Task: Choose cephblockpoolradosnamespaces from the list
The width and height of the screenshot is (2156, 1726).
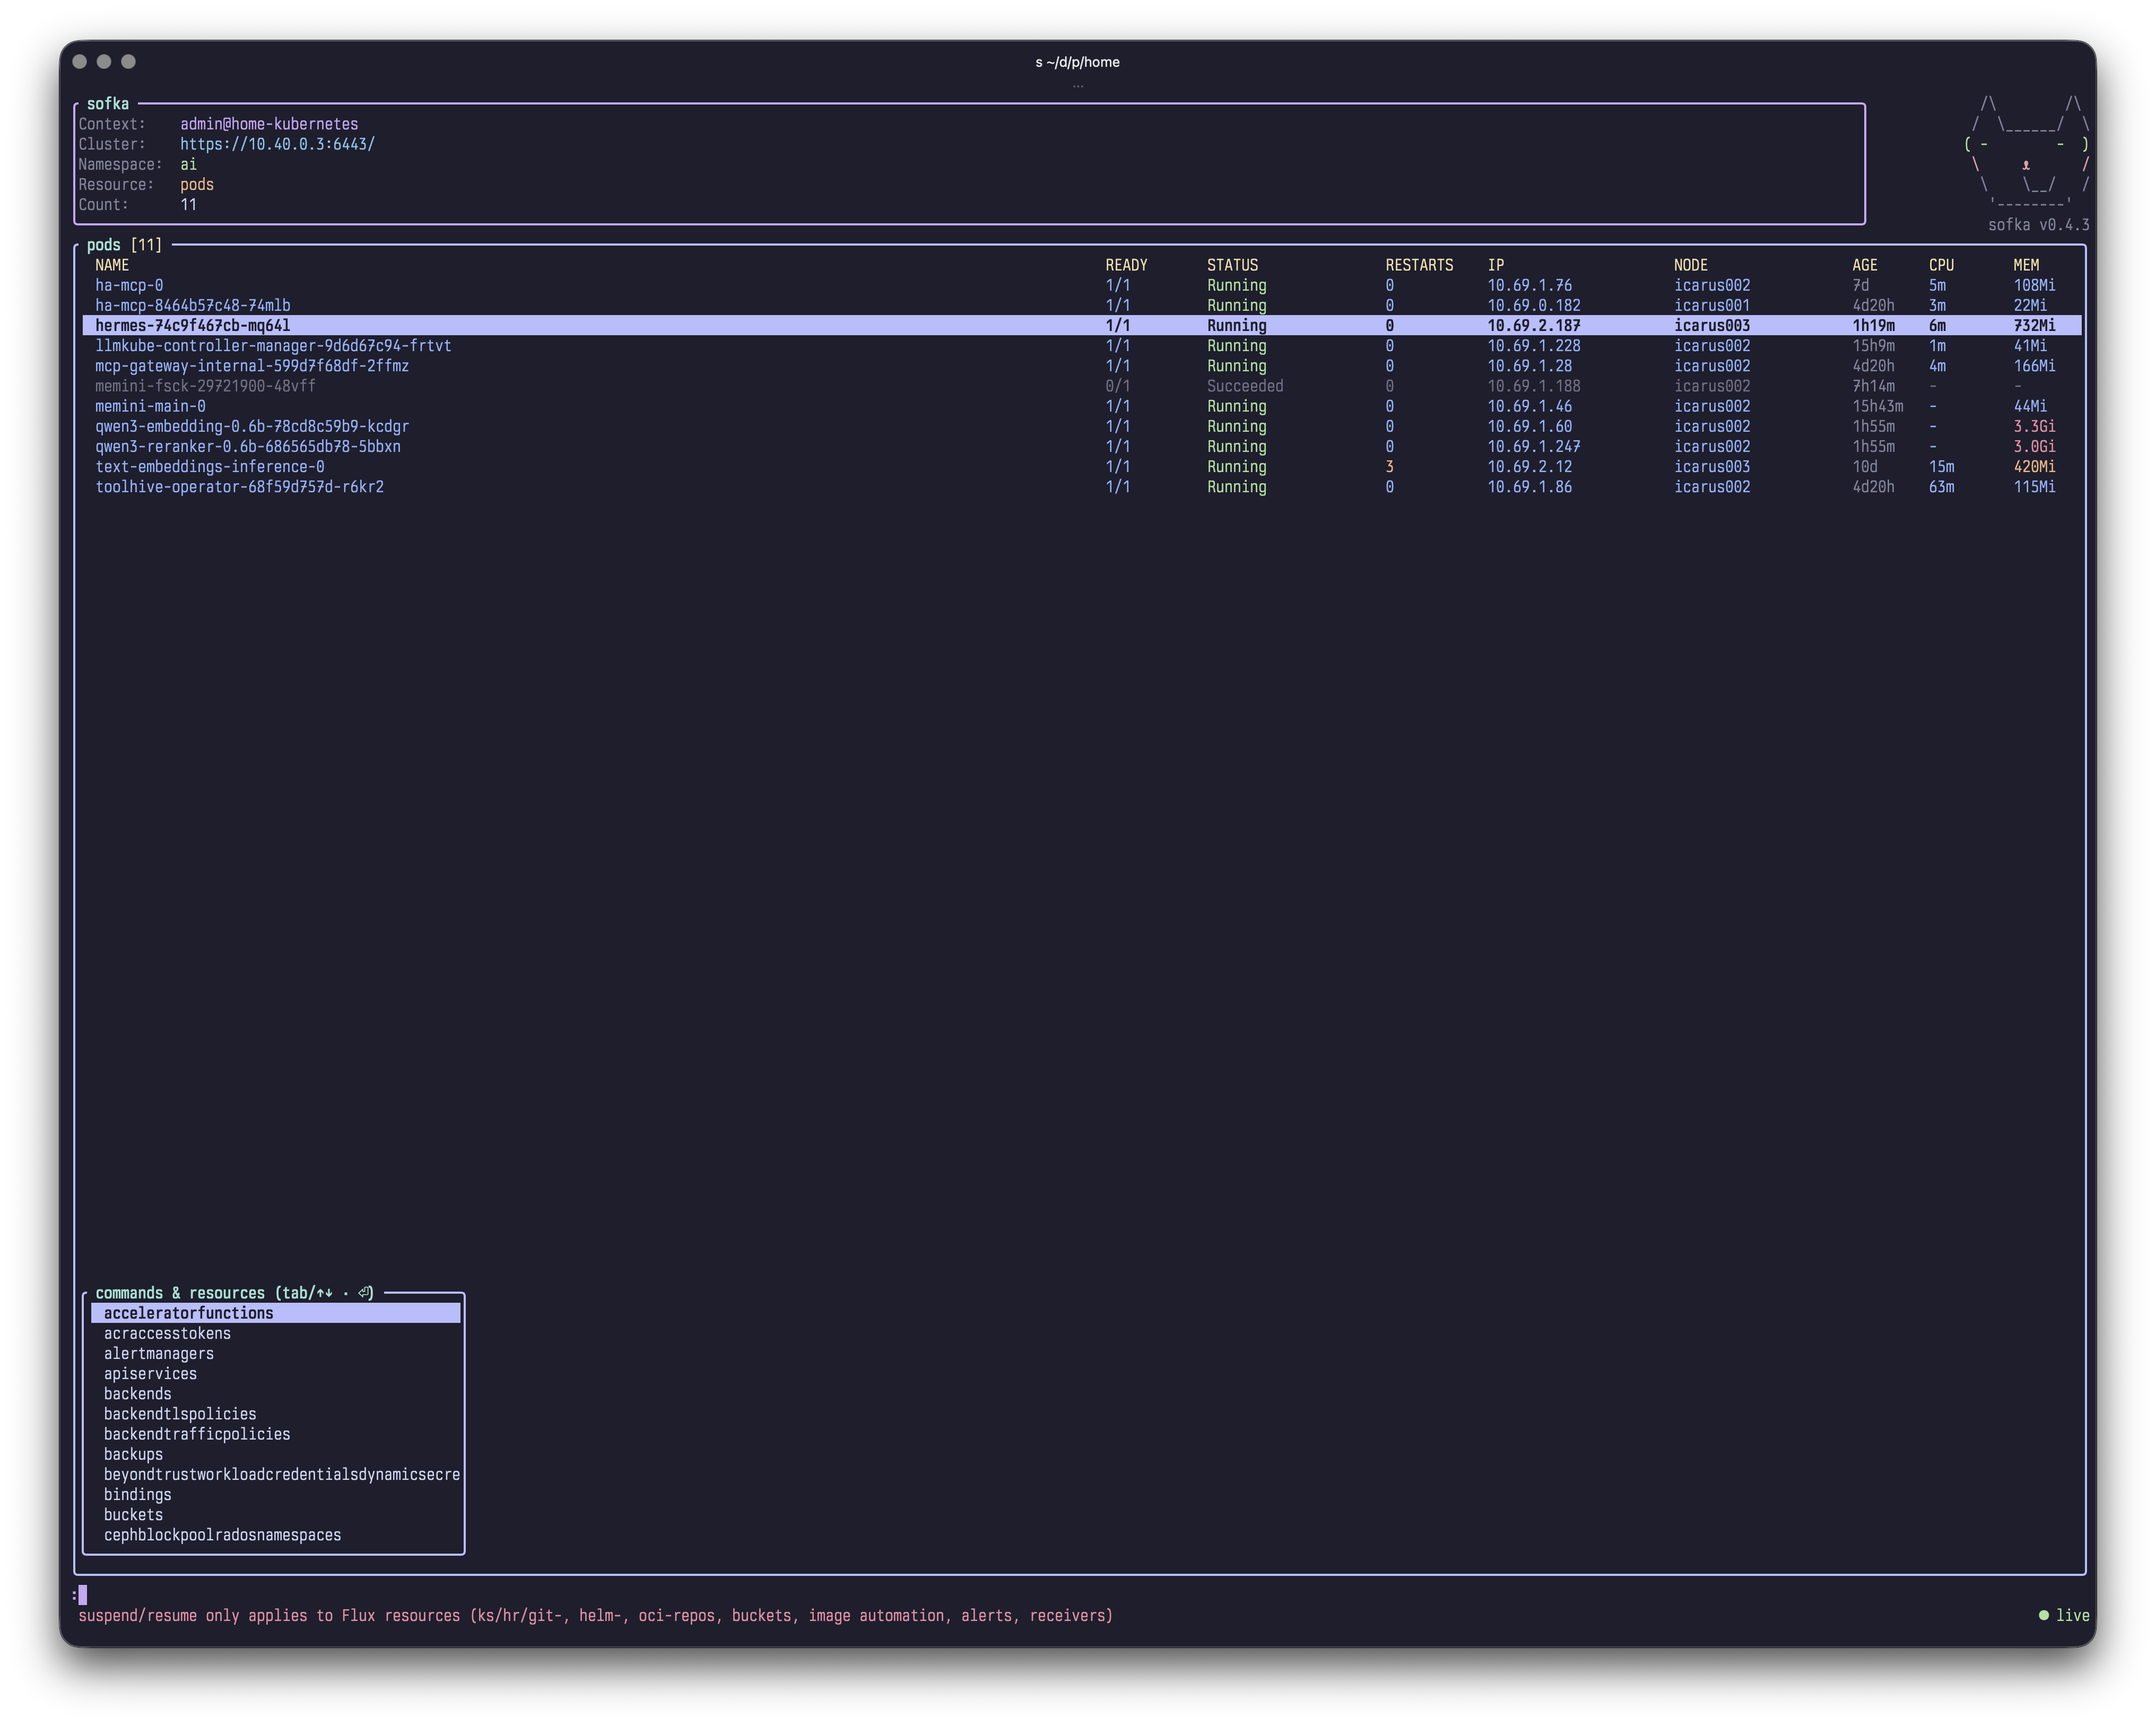Action: [276, 1535]
